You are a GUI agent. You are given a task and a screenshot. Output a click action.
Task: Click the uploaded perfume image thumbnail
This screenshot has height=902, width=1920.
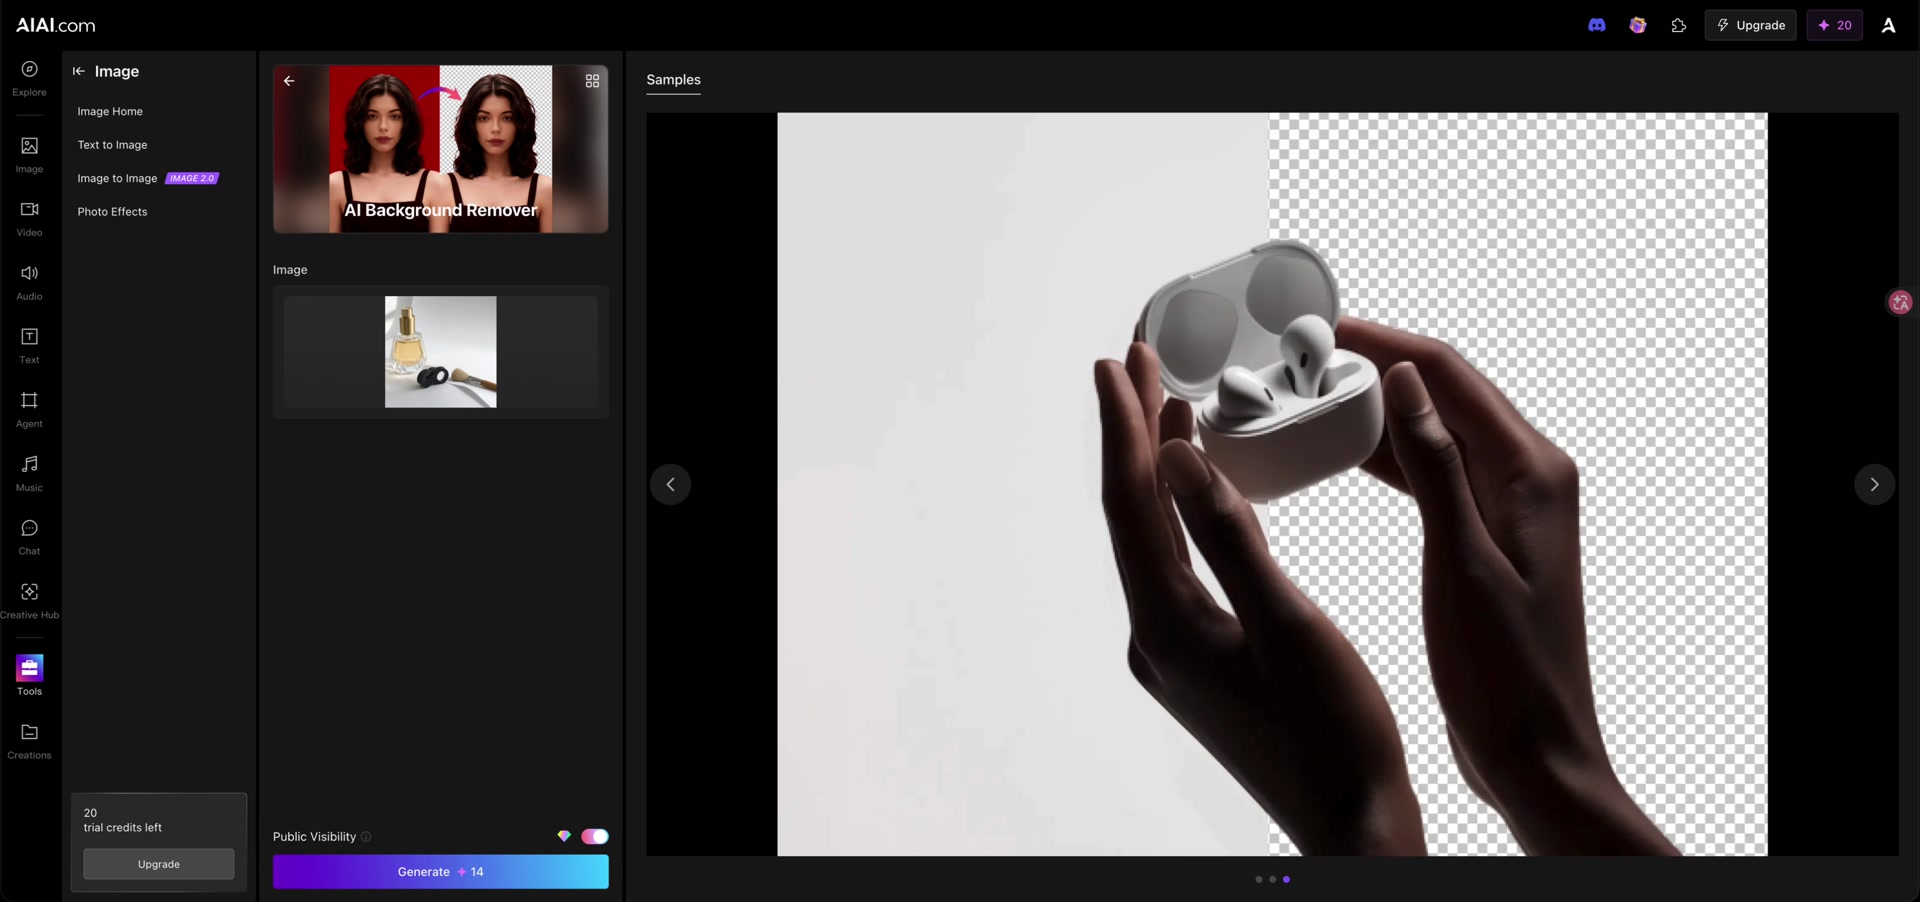tap(440, 352)
